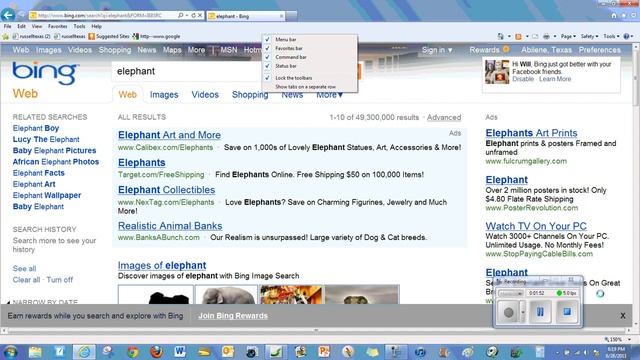Click the address bar search magnifier icon

click(x=180, y=16)
